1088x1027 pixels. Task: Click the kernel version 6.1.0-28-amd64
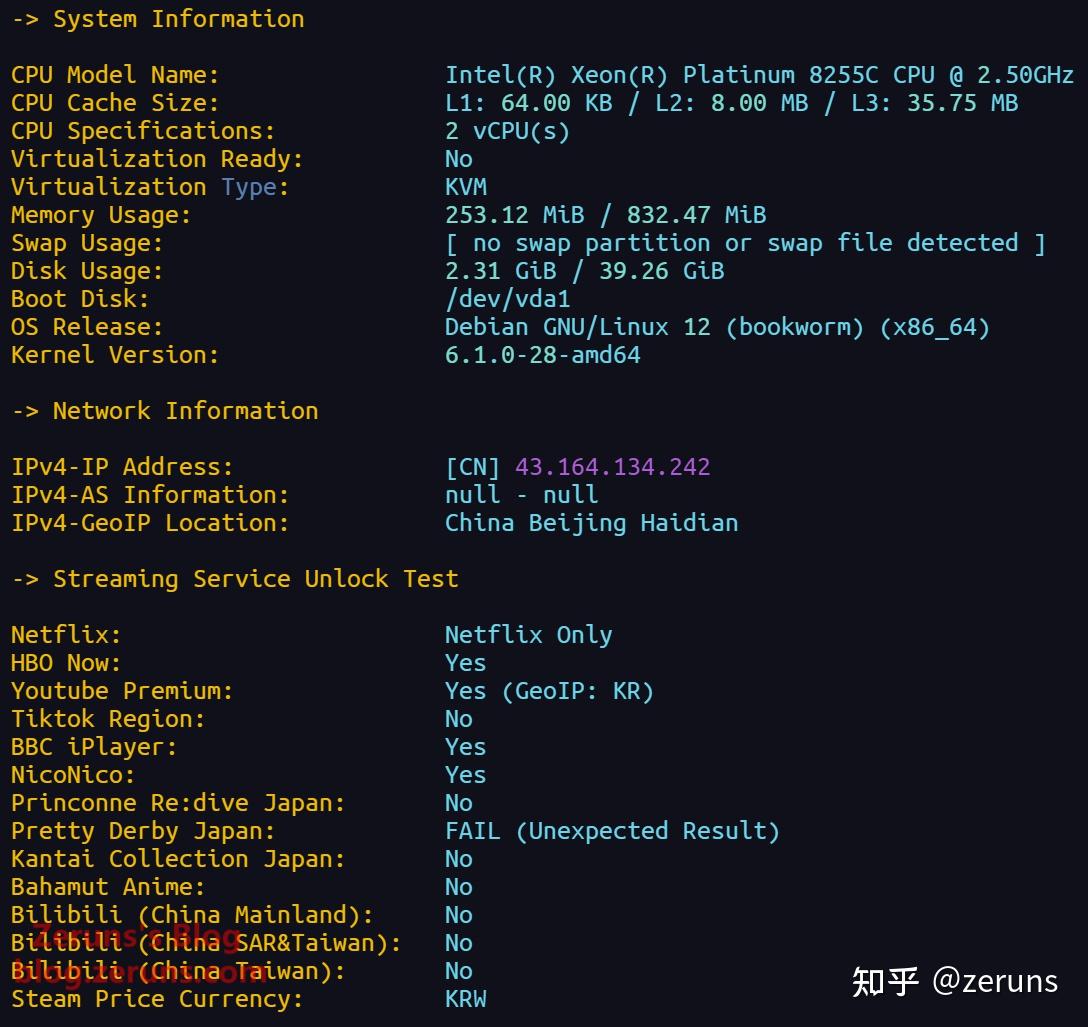542,355
